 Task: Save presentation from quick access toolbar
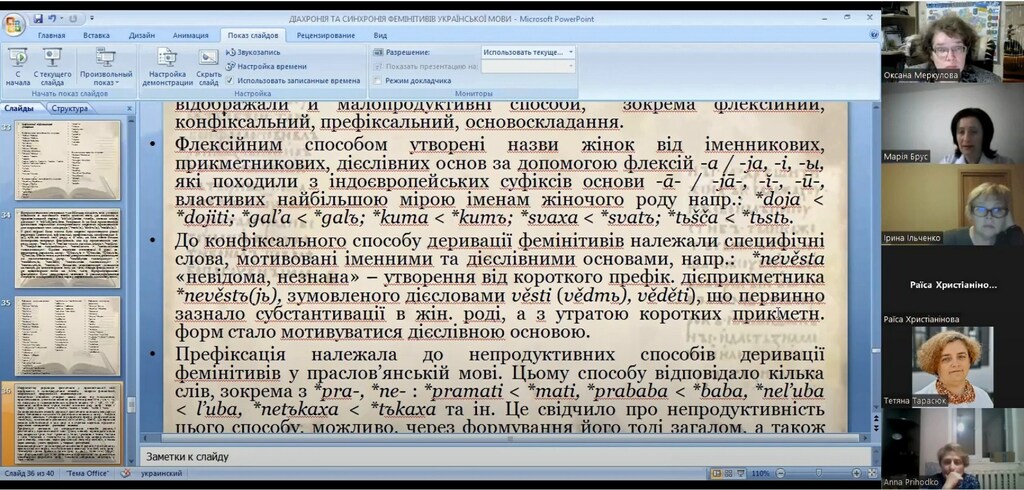pyautogui.click(x=38, y=18)
